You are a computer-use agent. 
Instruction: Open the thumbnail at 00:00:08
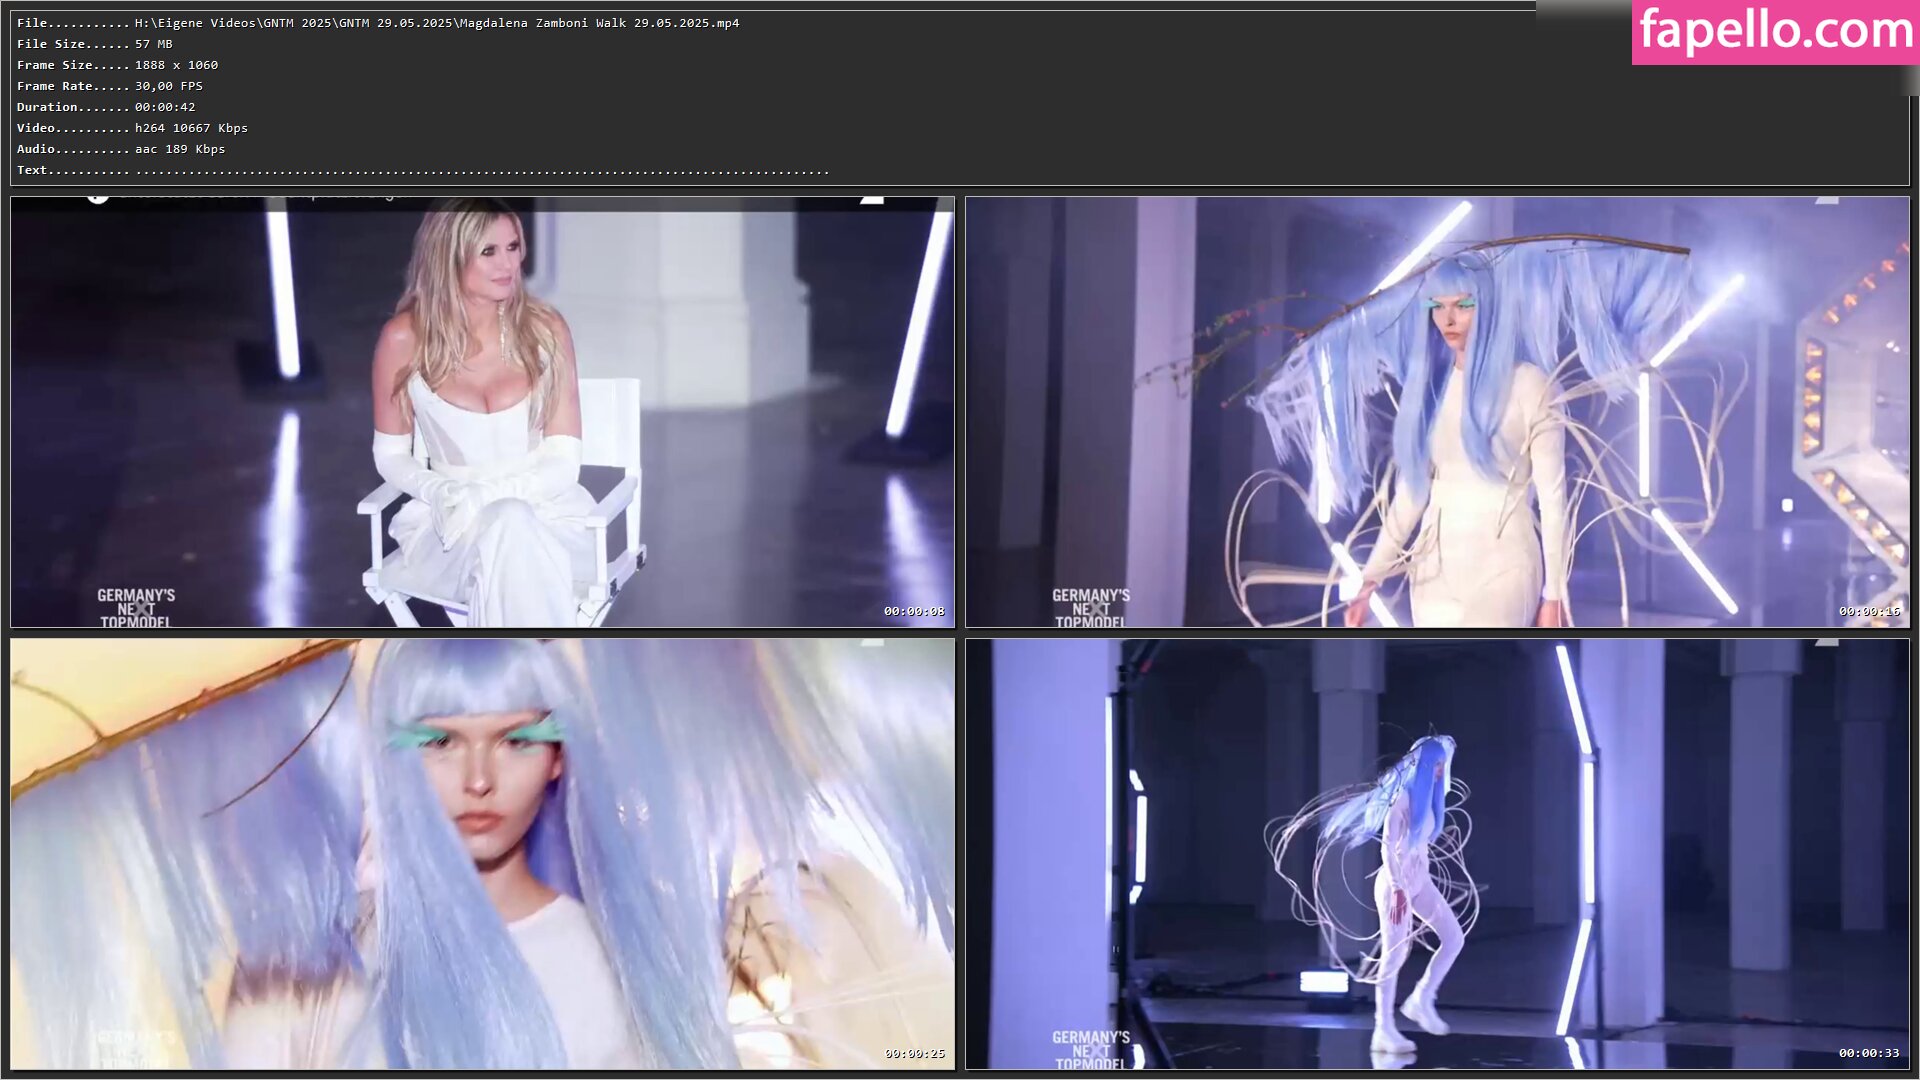click(482, 412)
